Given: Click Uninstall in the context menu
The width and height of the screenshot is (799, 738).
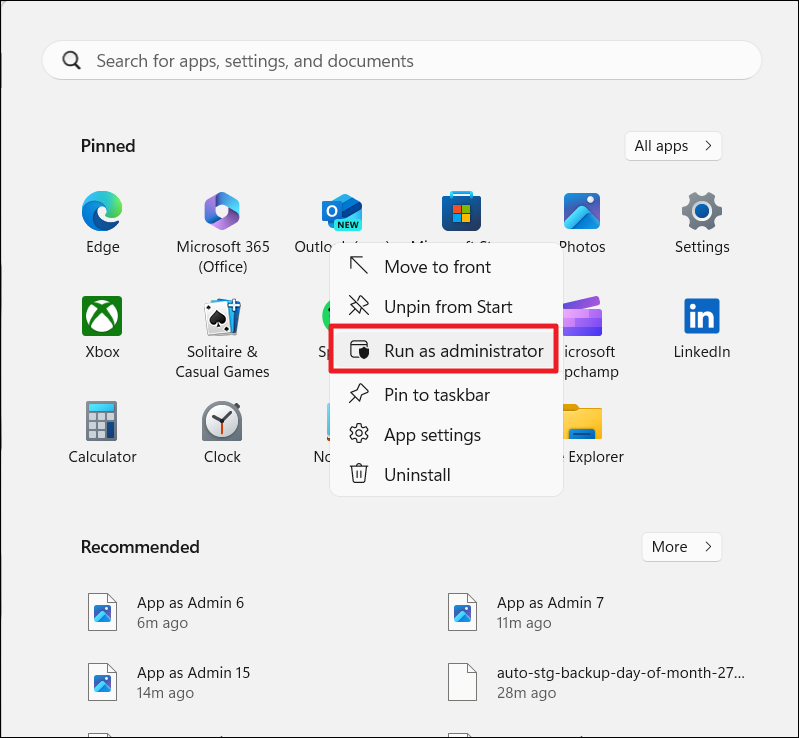Looking at the screenshot, I should tap(417, 475).
